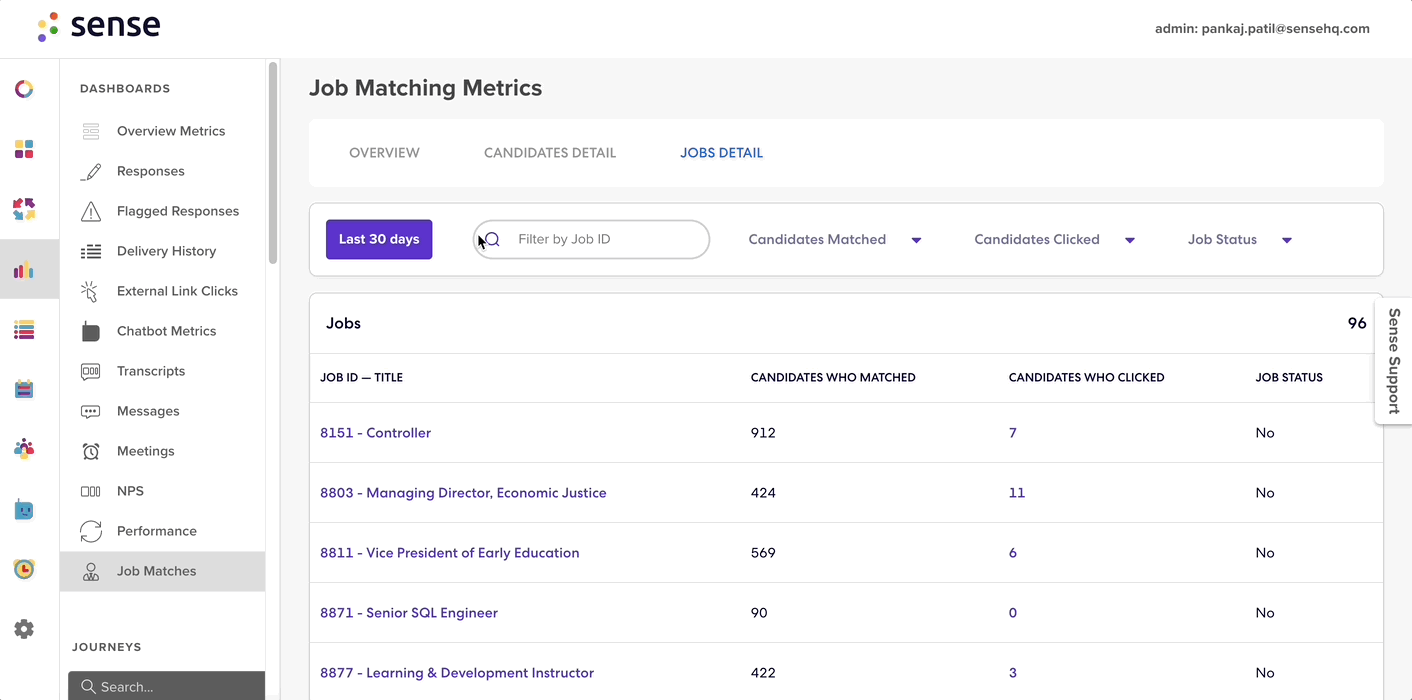Click the CANDIDATES WHO MATCHED column header
The height and width of the screenshot is (700, 1412).
[833, 378]
